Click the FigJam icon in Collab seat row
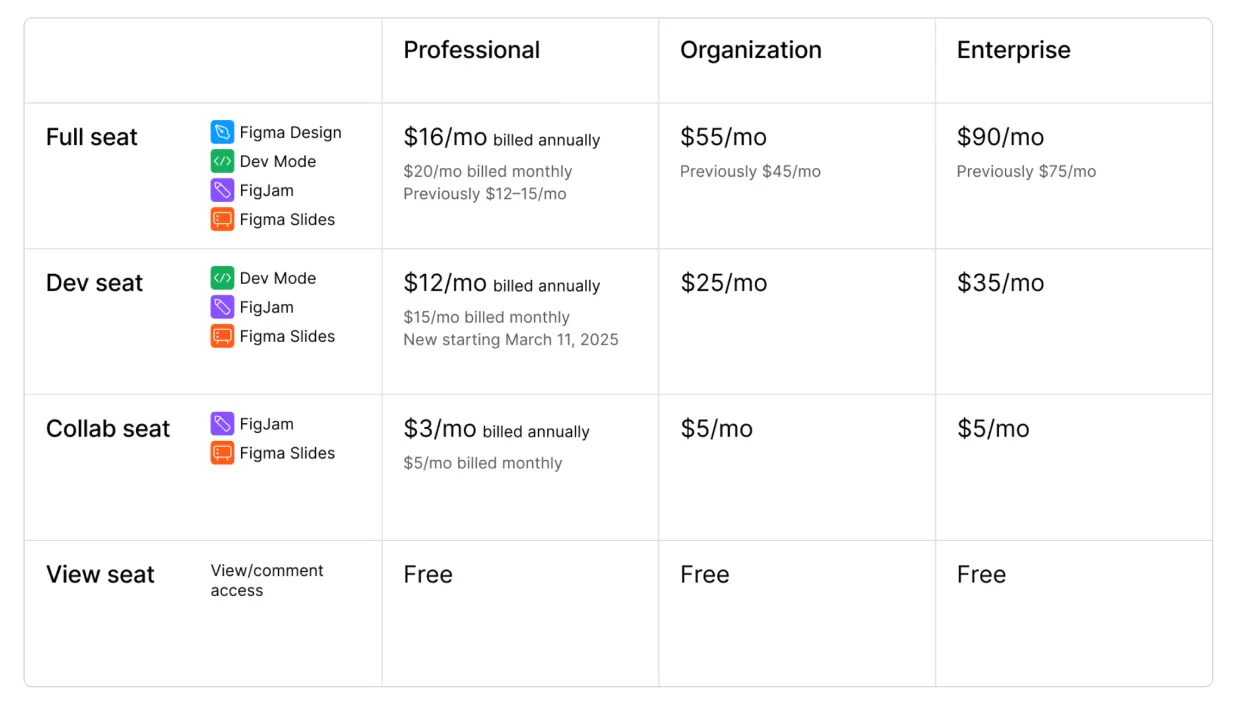 point(222,424)
